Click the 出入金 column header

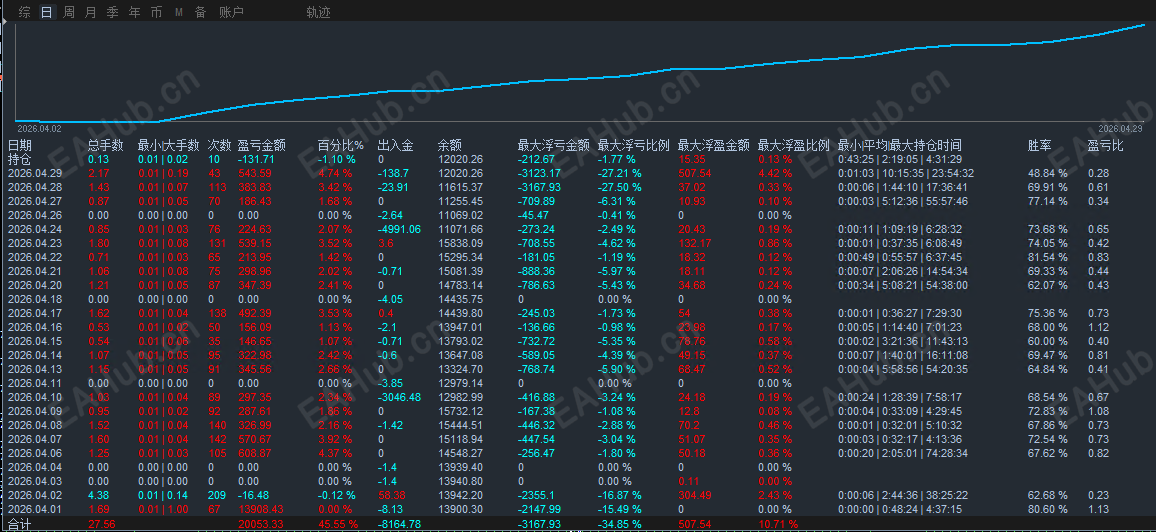pos(396,145)
